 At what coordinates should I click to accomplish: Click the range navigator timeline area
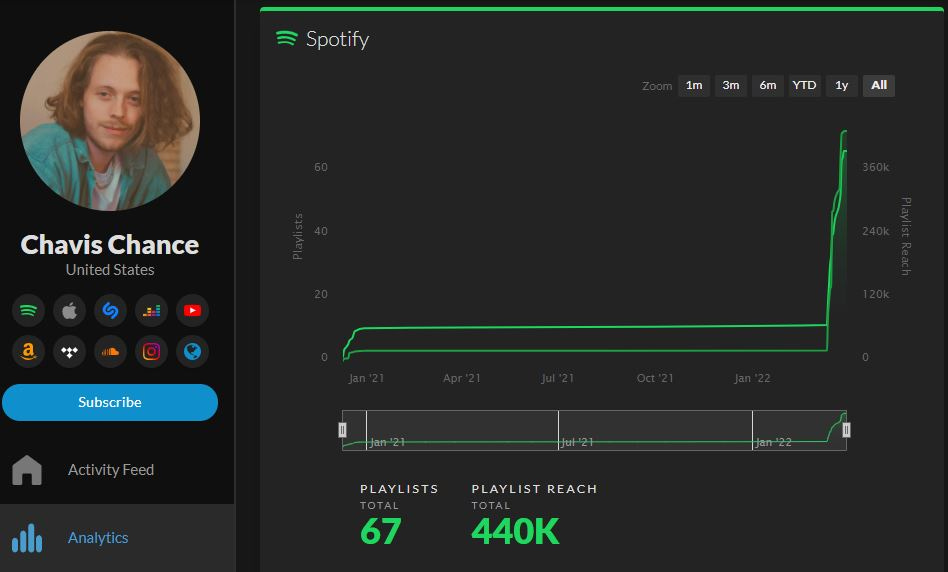pos(594,430)
